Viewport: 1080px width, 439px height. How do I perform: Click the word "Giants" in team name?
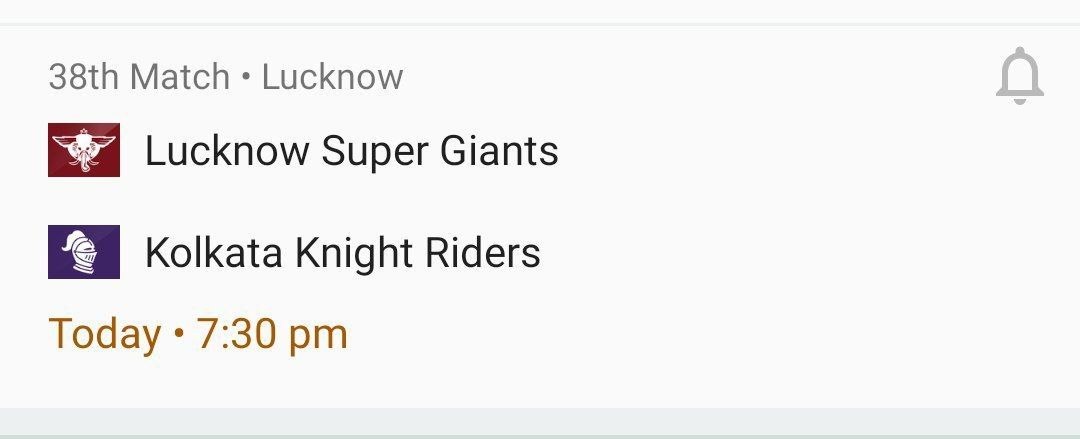(498, 151)
